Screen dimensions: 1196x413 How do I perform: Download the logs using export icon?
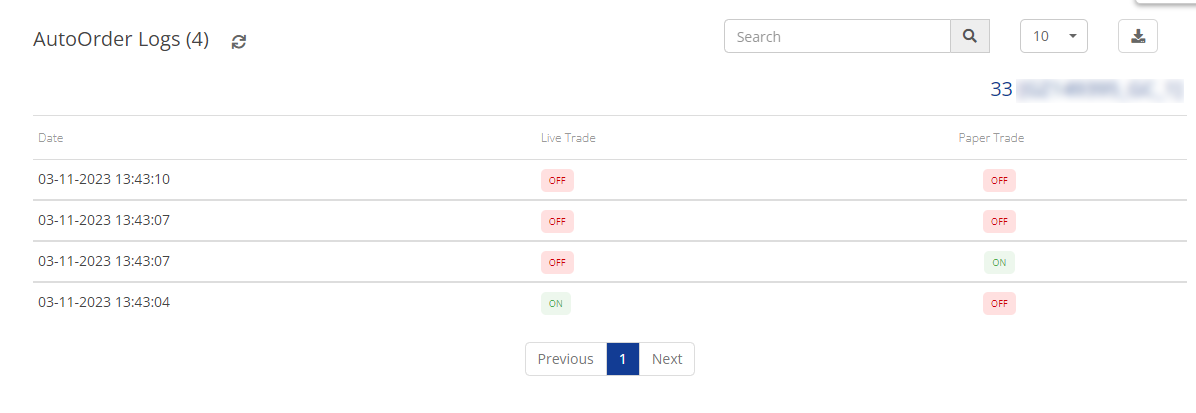pos(1137,36)
